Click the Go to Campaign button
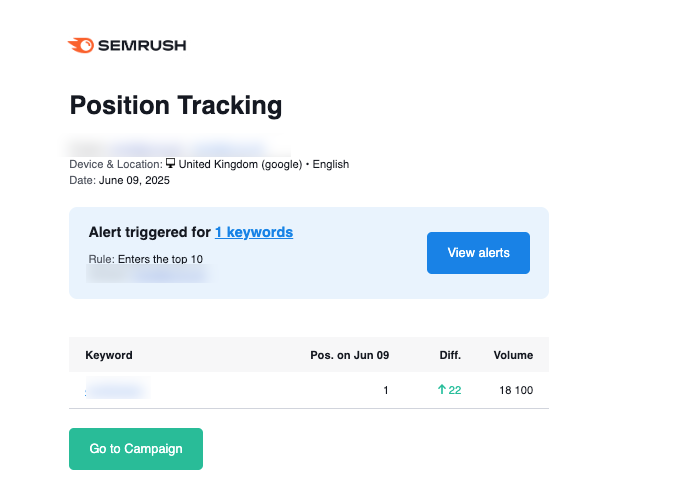 [x=136, y=449]
